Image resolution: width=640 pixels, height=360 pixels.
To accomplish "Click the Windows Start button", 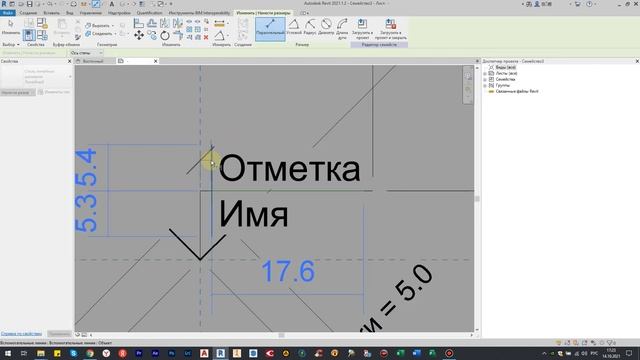I will pyautogui.click(x=8, y=353).
